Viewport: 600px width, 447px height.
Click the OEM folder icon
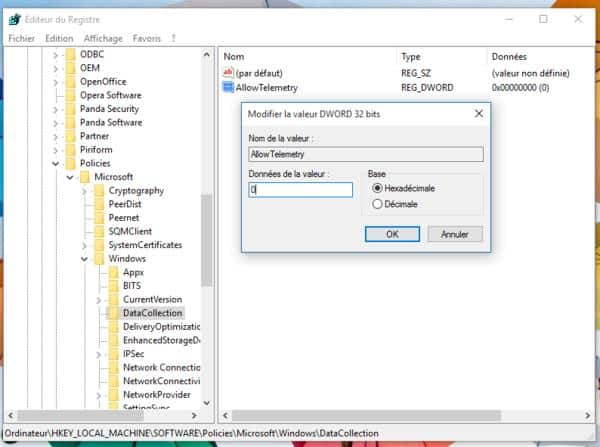70,68
